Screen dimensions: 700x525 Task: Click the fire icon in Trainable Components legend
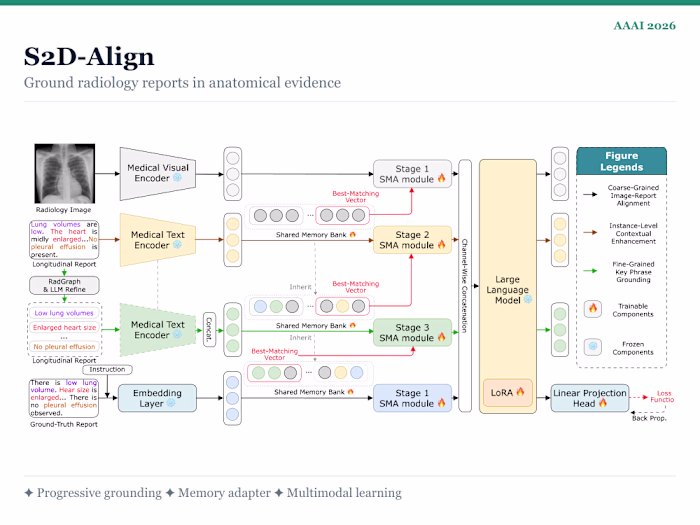coord(593,308)
